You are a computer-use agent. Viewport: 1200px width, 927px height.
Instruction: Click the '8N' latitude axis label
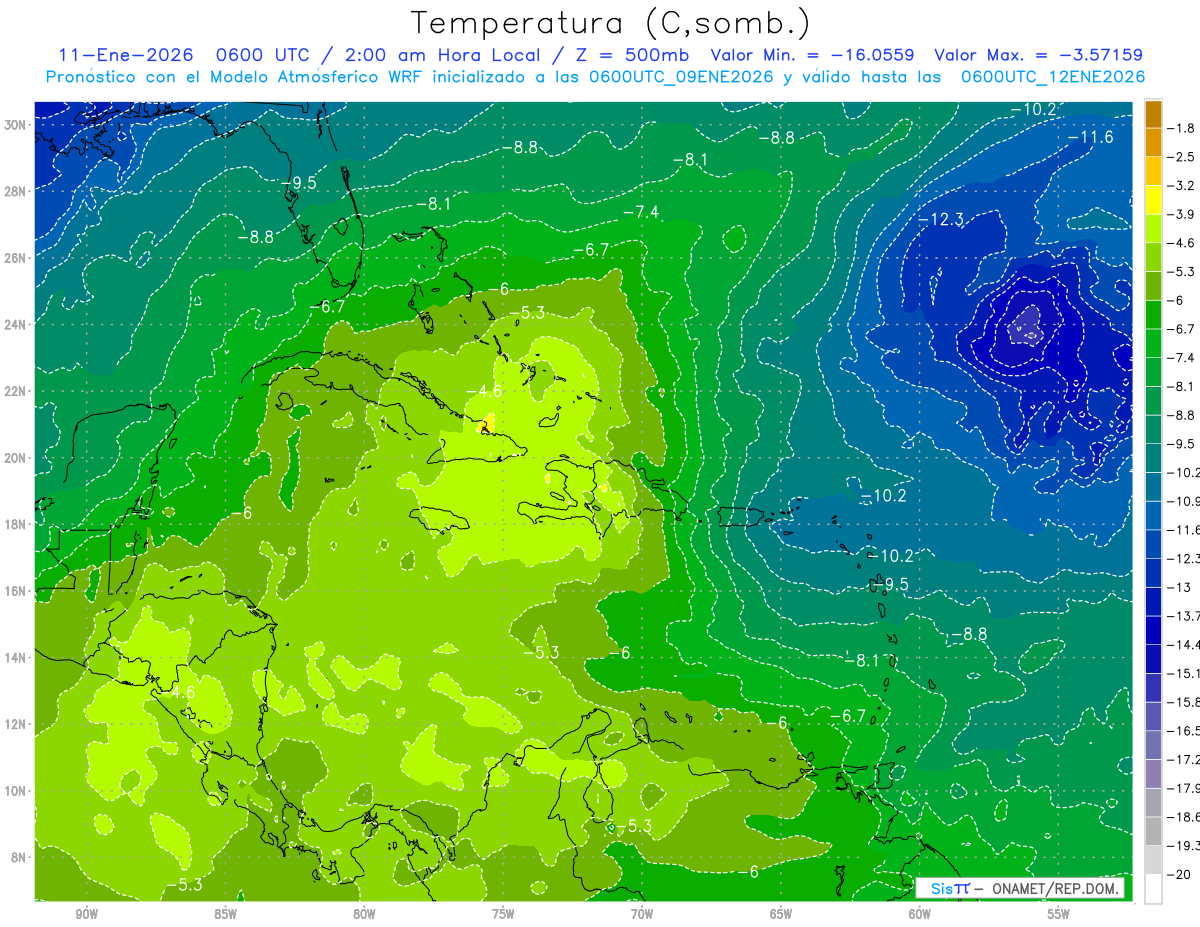click(x=20, y=857)
